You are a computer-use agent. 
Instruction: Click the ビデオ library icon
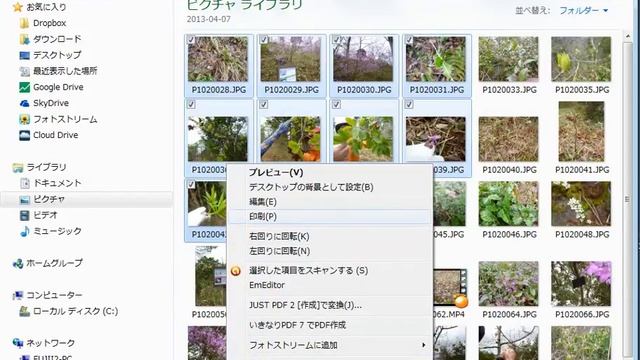(x=24, y=215)
